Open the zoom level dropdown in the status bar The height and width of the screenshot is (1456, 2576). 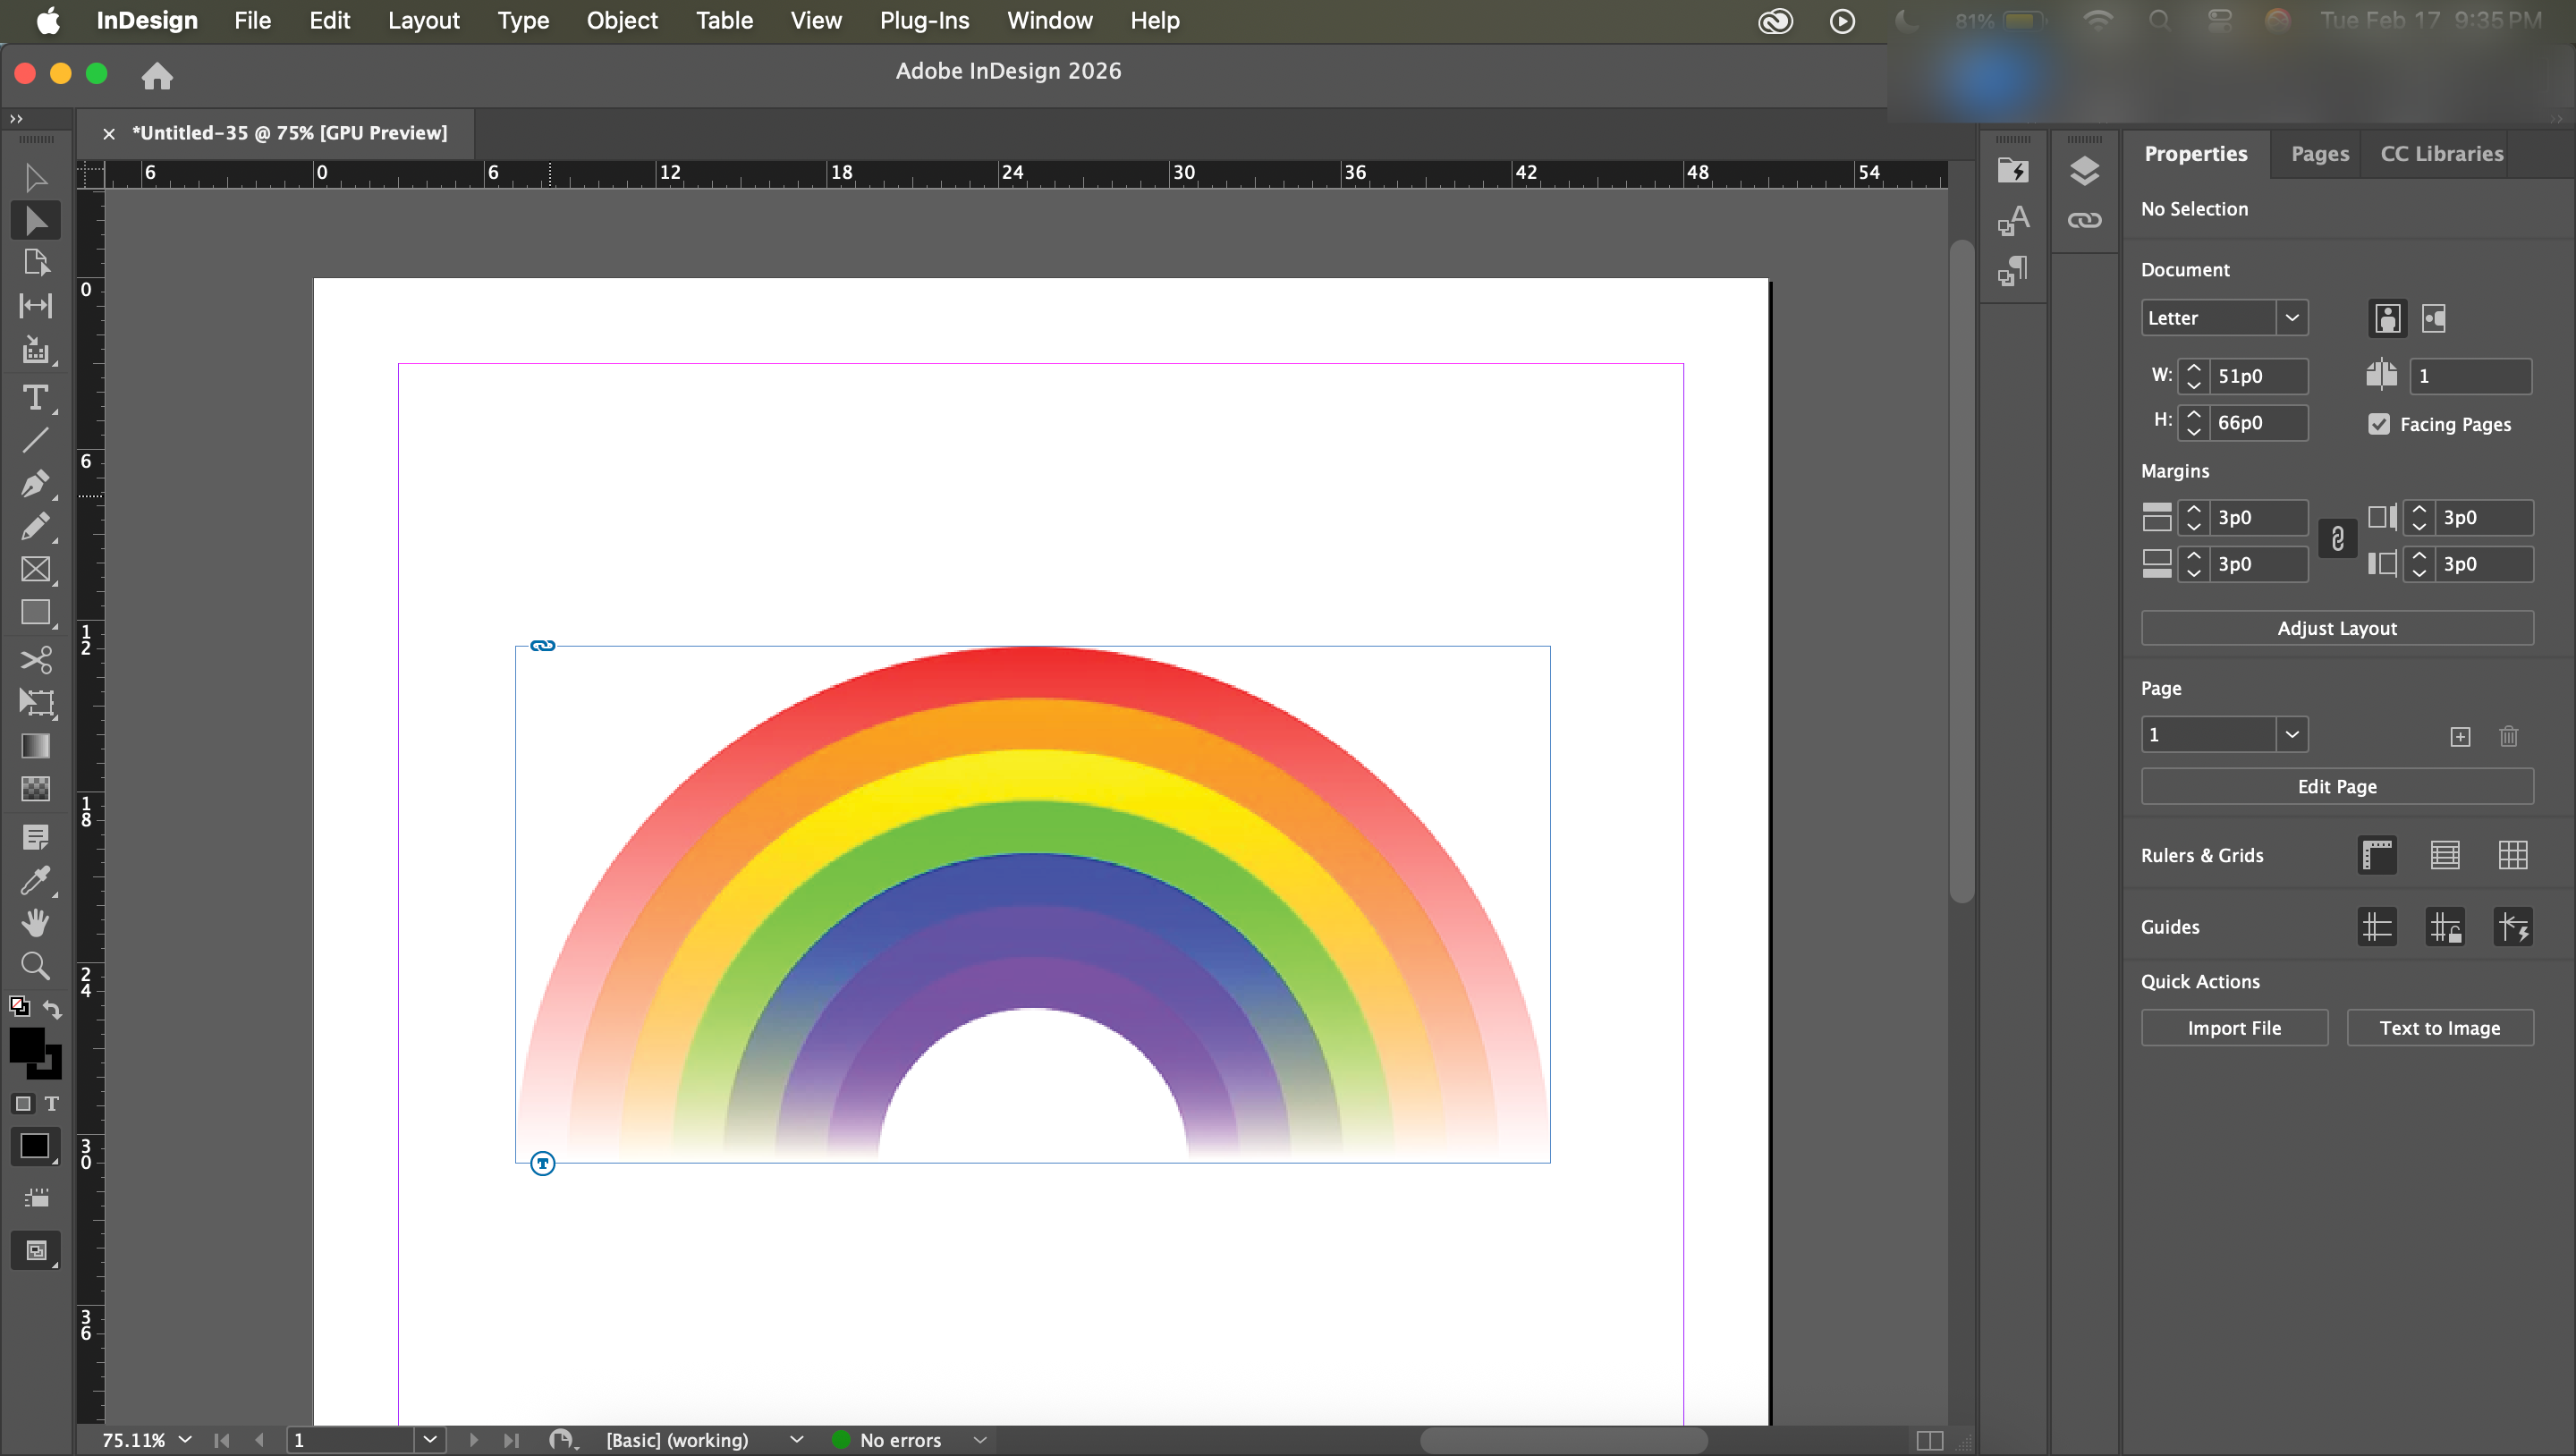185,1440
